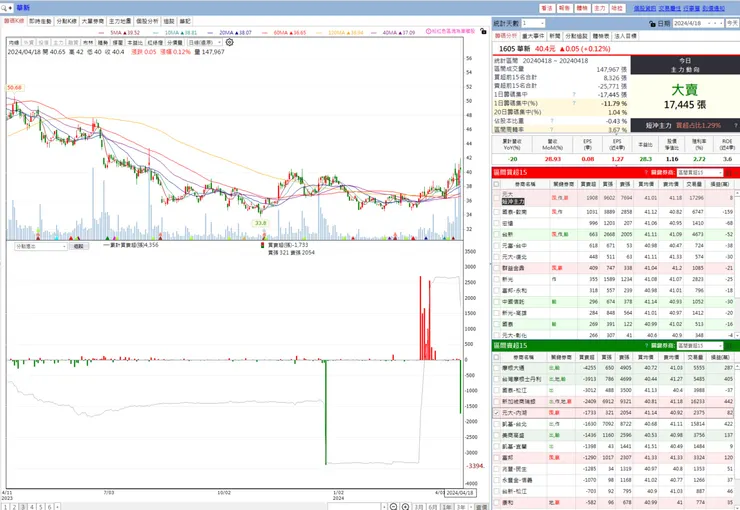Click the 主力 button in top bar
This screenshot has width=740, height=510.
pos(599,8)
